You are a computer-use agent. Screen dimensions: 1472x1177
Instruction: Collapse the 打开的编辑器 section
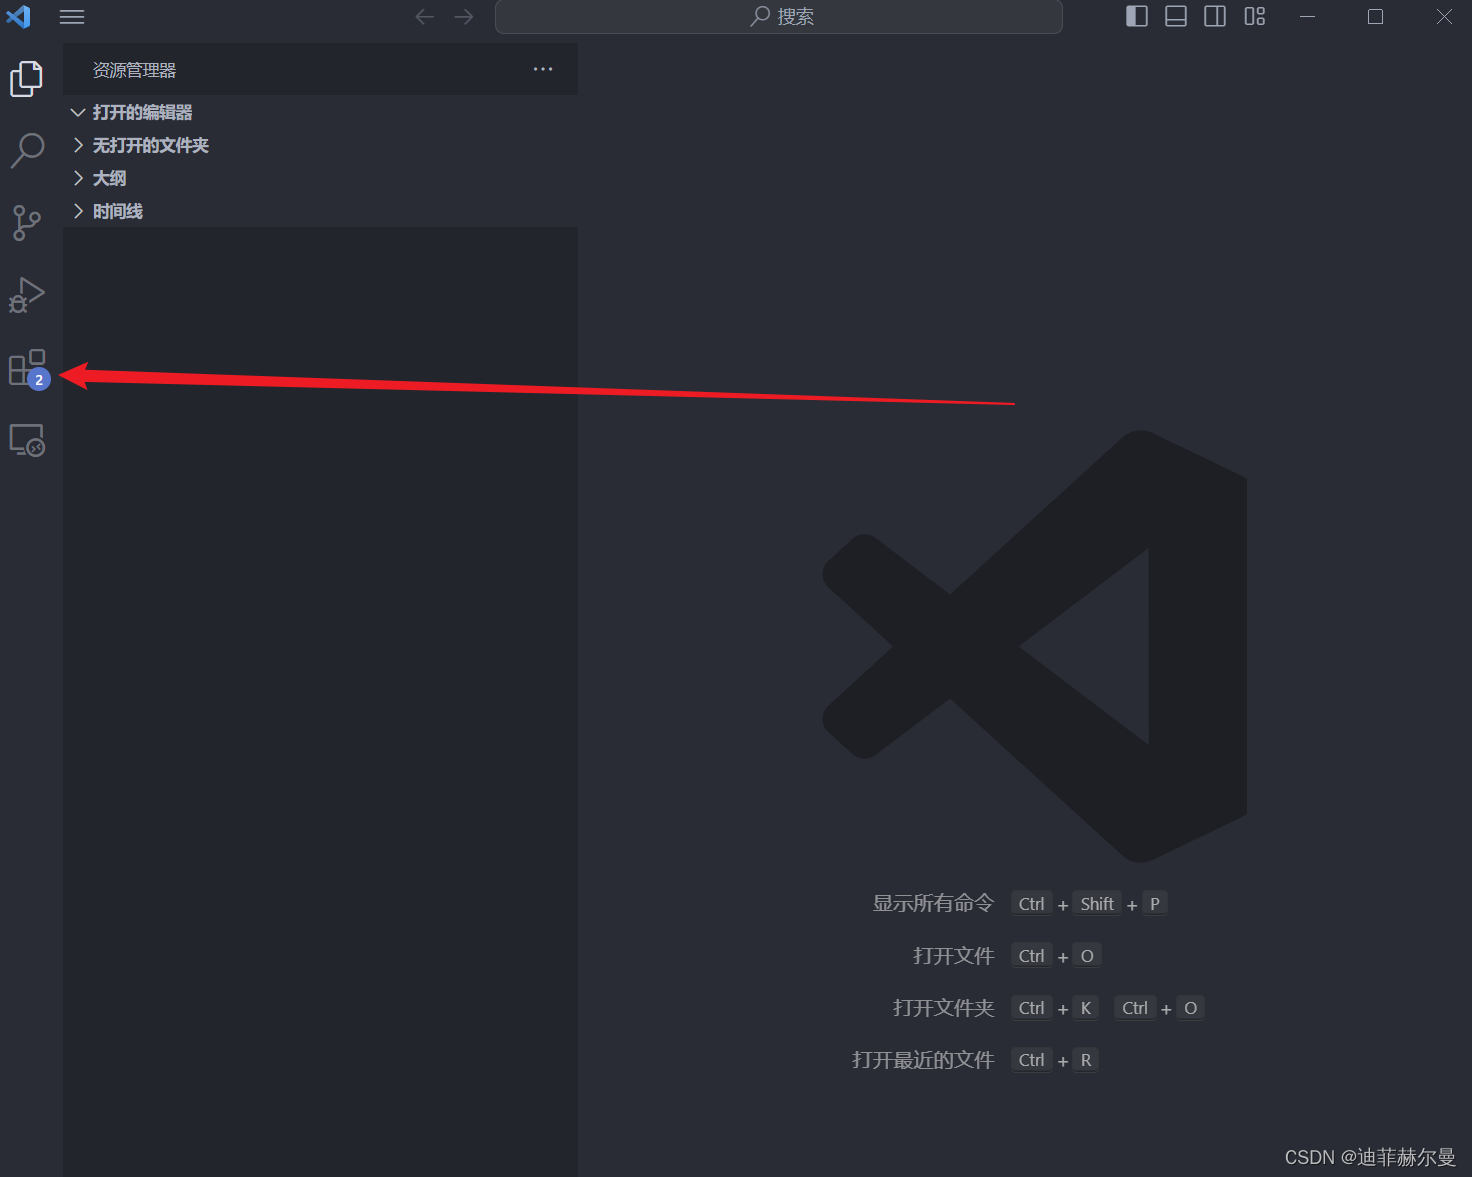(320, 112)
